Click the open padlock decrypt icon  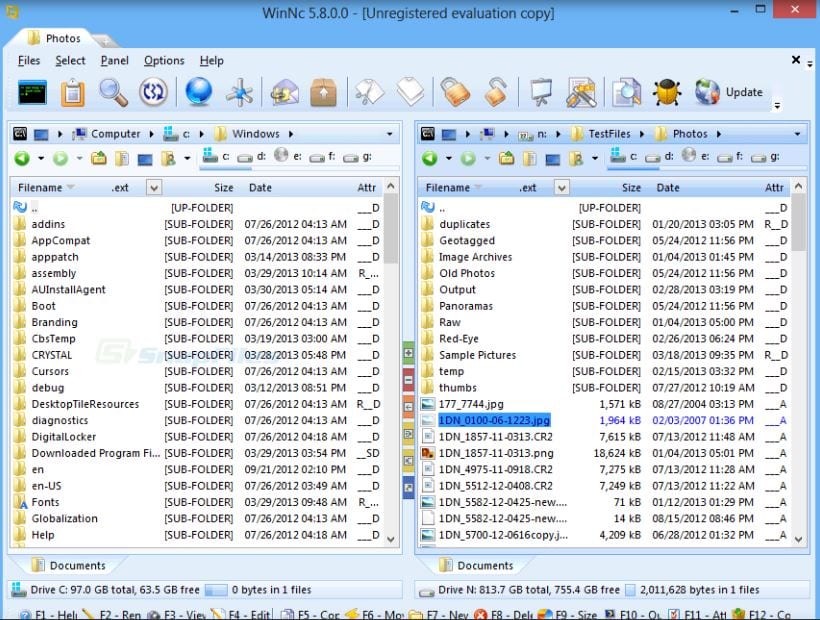click(x=496, y=92)
